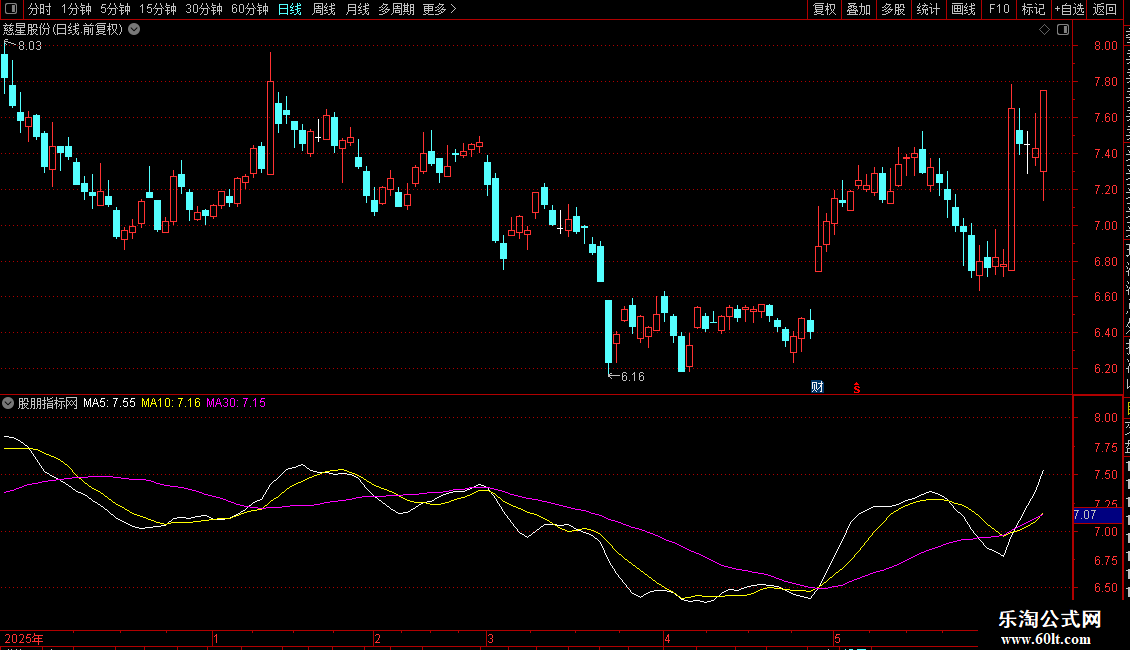Toggle the left sidebar panel icon

[11, 9]
